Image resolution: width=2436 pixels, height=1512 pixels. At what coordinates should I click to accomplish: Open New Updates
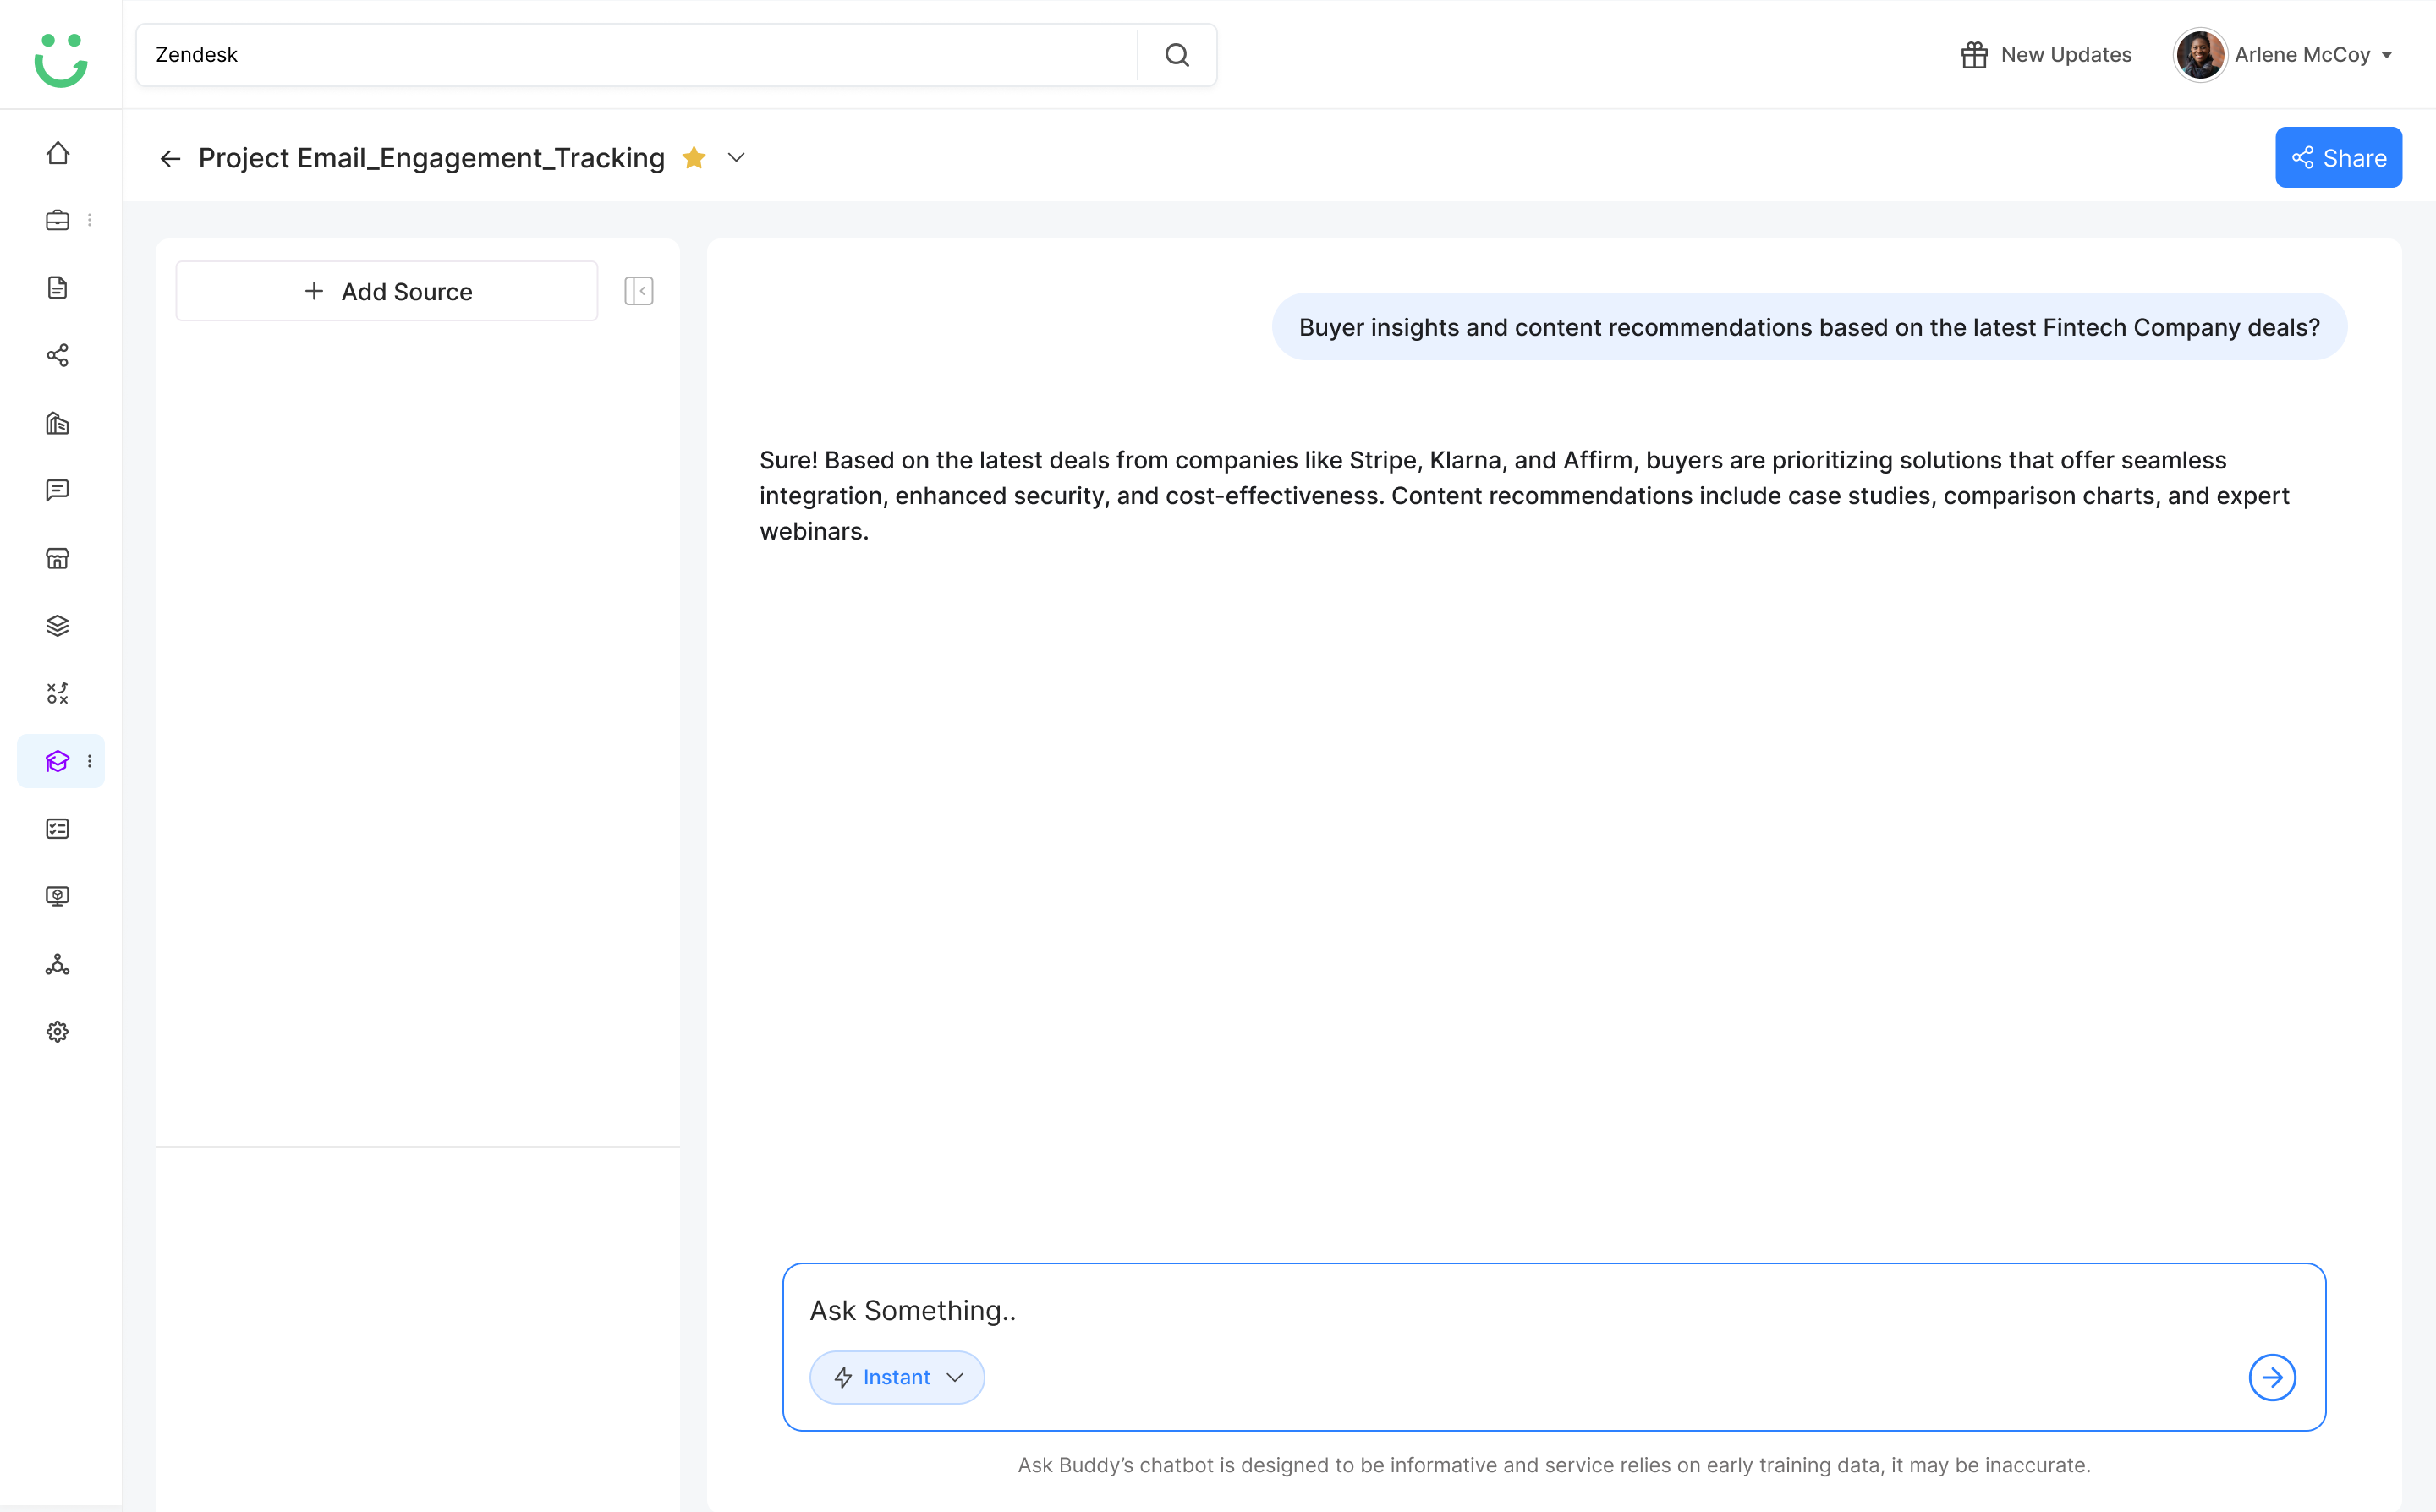[x=2046, y=55]
